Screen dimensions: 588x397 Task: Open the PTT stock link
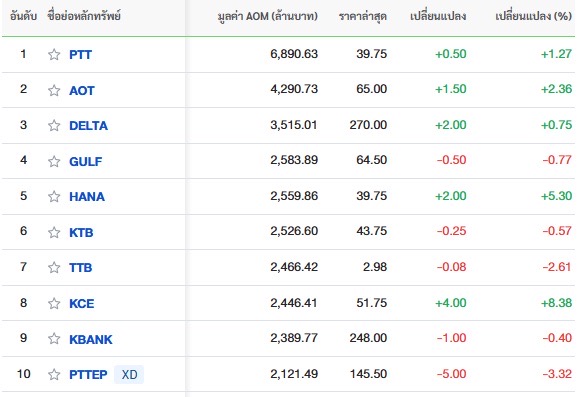click(x=80, y=55)
